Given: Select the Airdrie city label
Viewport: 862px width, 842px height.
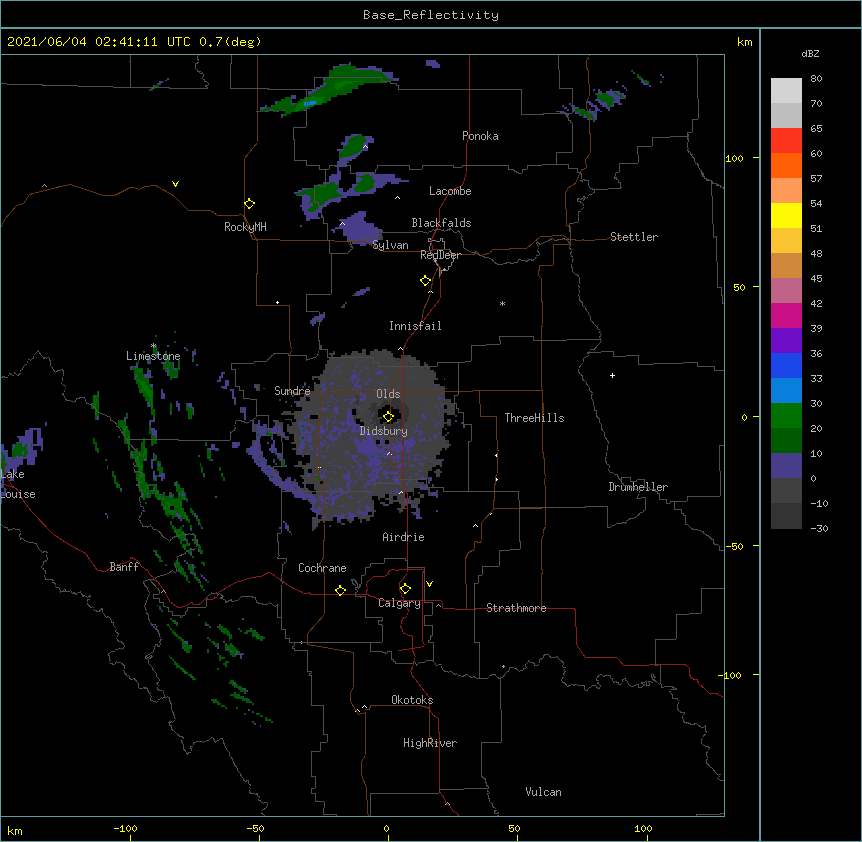Looking at the screenshot, I should pos(403,537).
